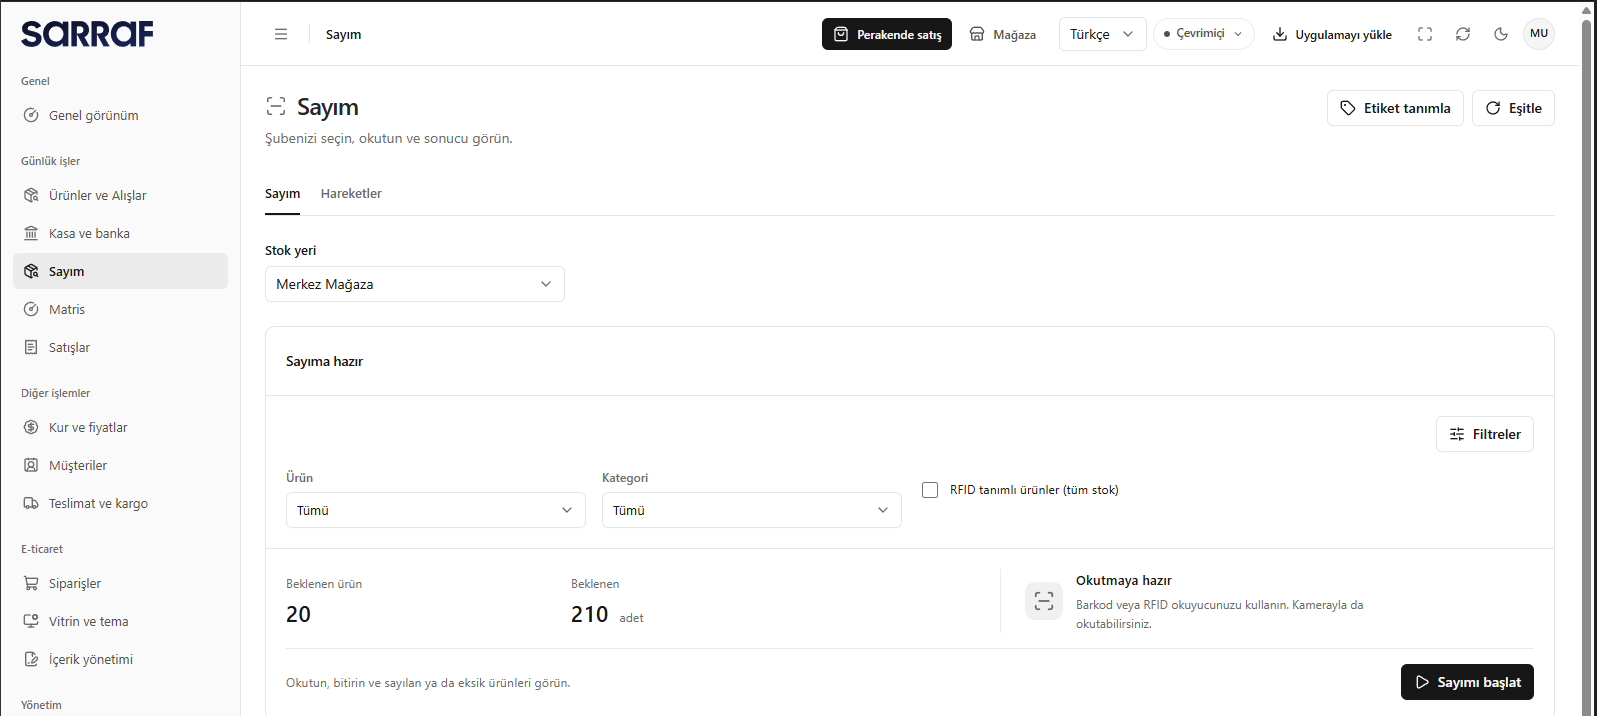Open the Çevrimiçi status dropdown

[1203, 34]
